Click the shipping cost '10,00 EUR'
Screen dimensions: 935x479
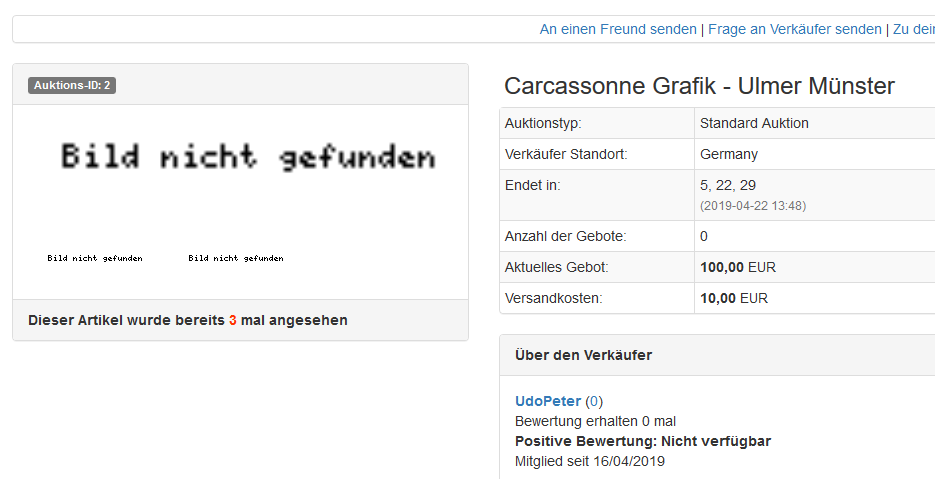coord(734,298)
